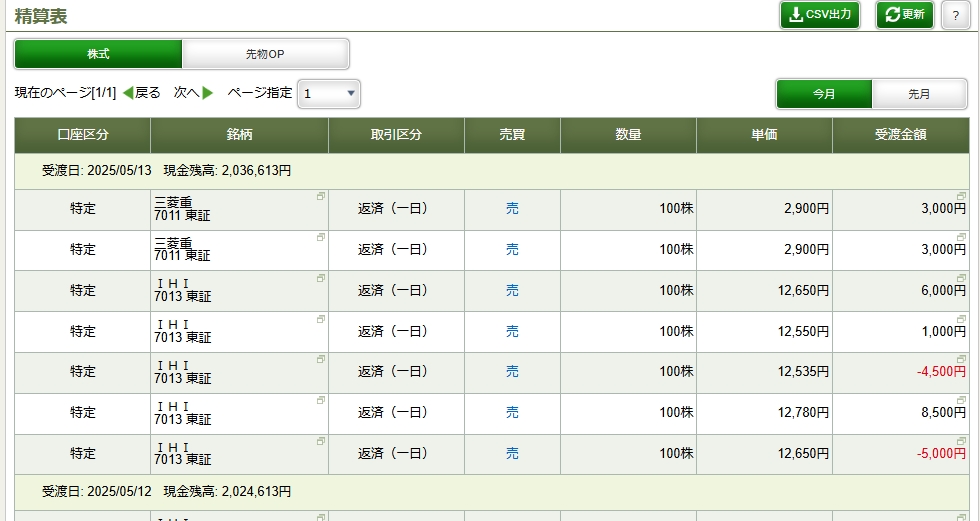Viewport: 980px width, 521px height.
Task: Click the 8,500円 settlement amount
Action: point(944,412)
